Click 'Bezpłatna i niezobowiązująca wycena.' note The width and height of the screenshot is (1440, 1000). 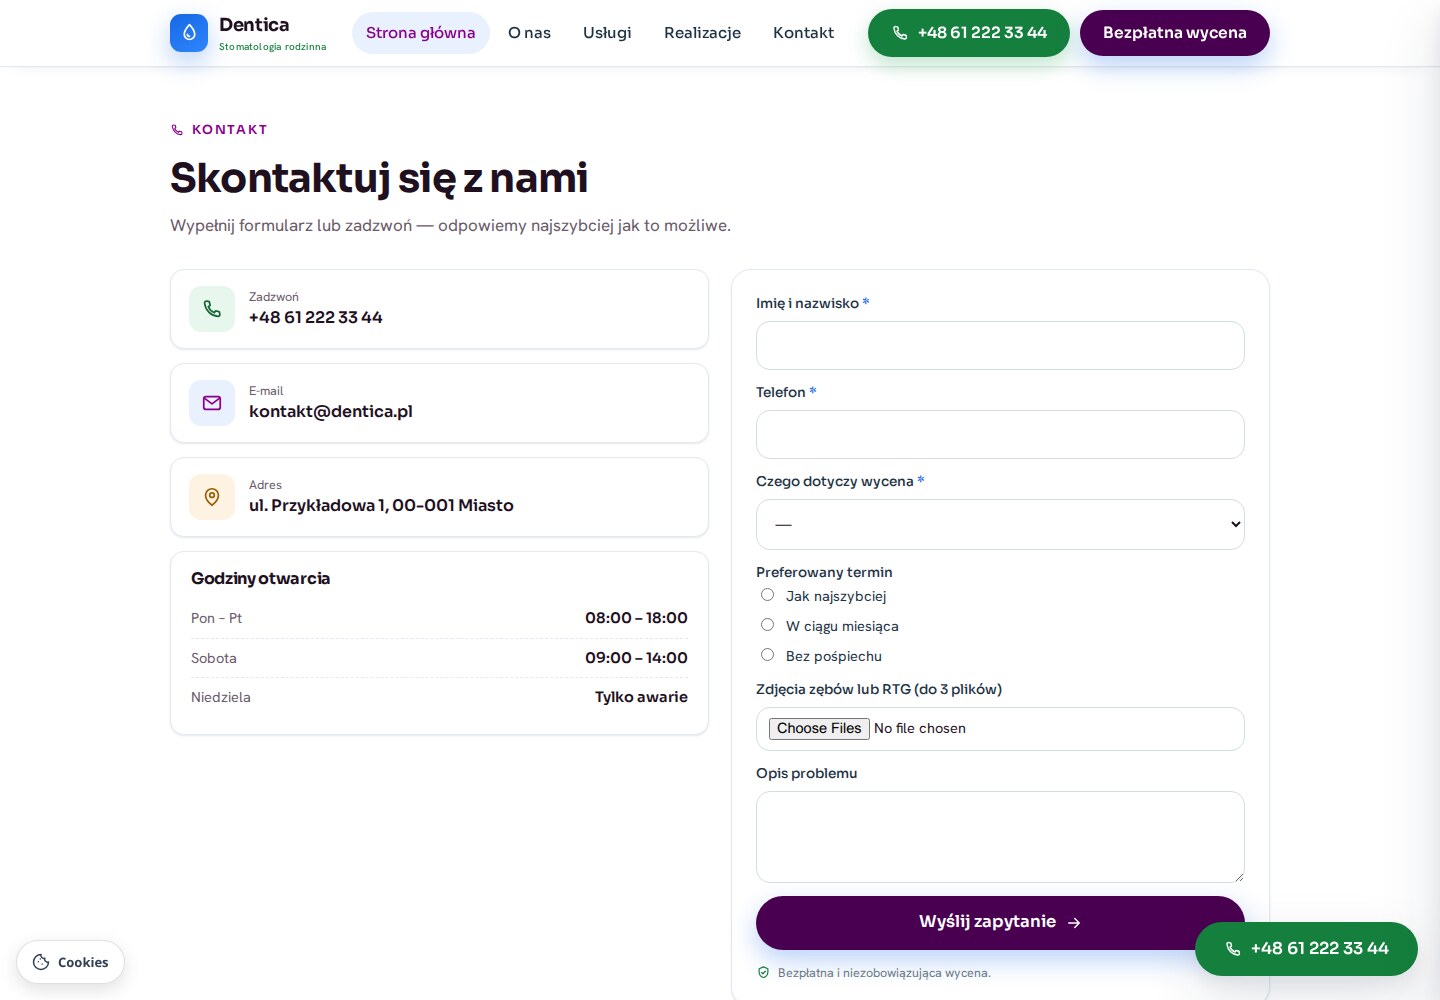884,973
